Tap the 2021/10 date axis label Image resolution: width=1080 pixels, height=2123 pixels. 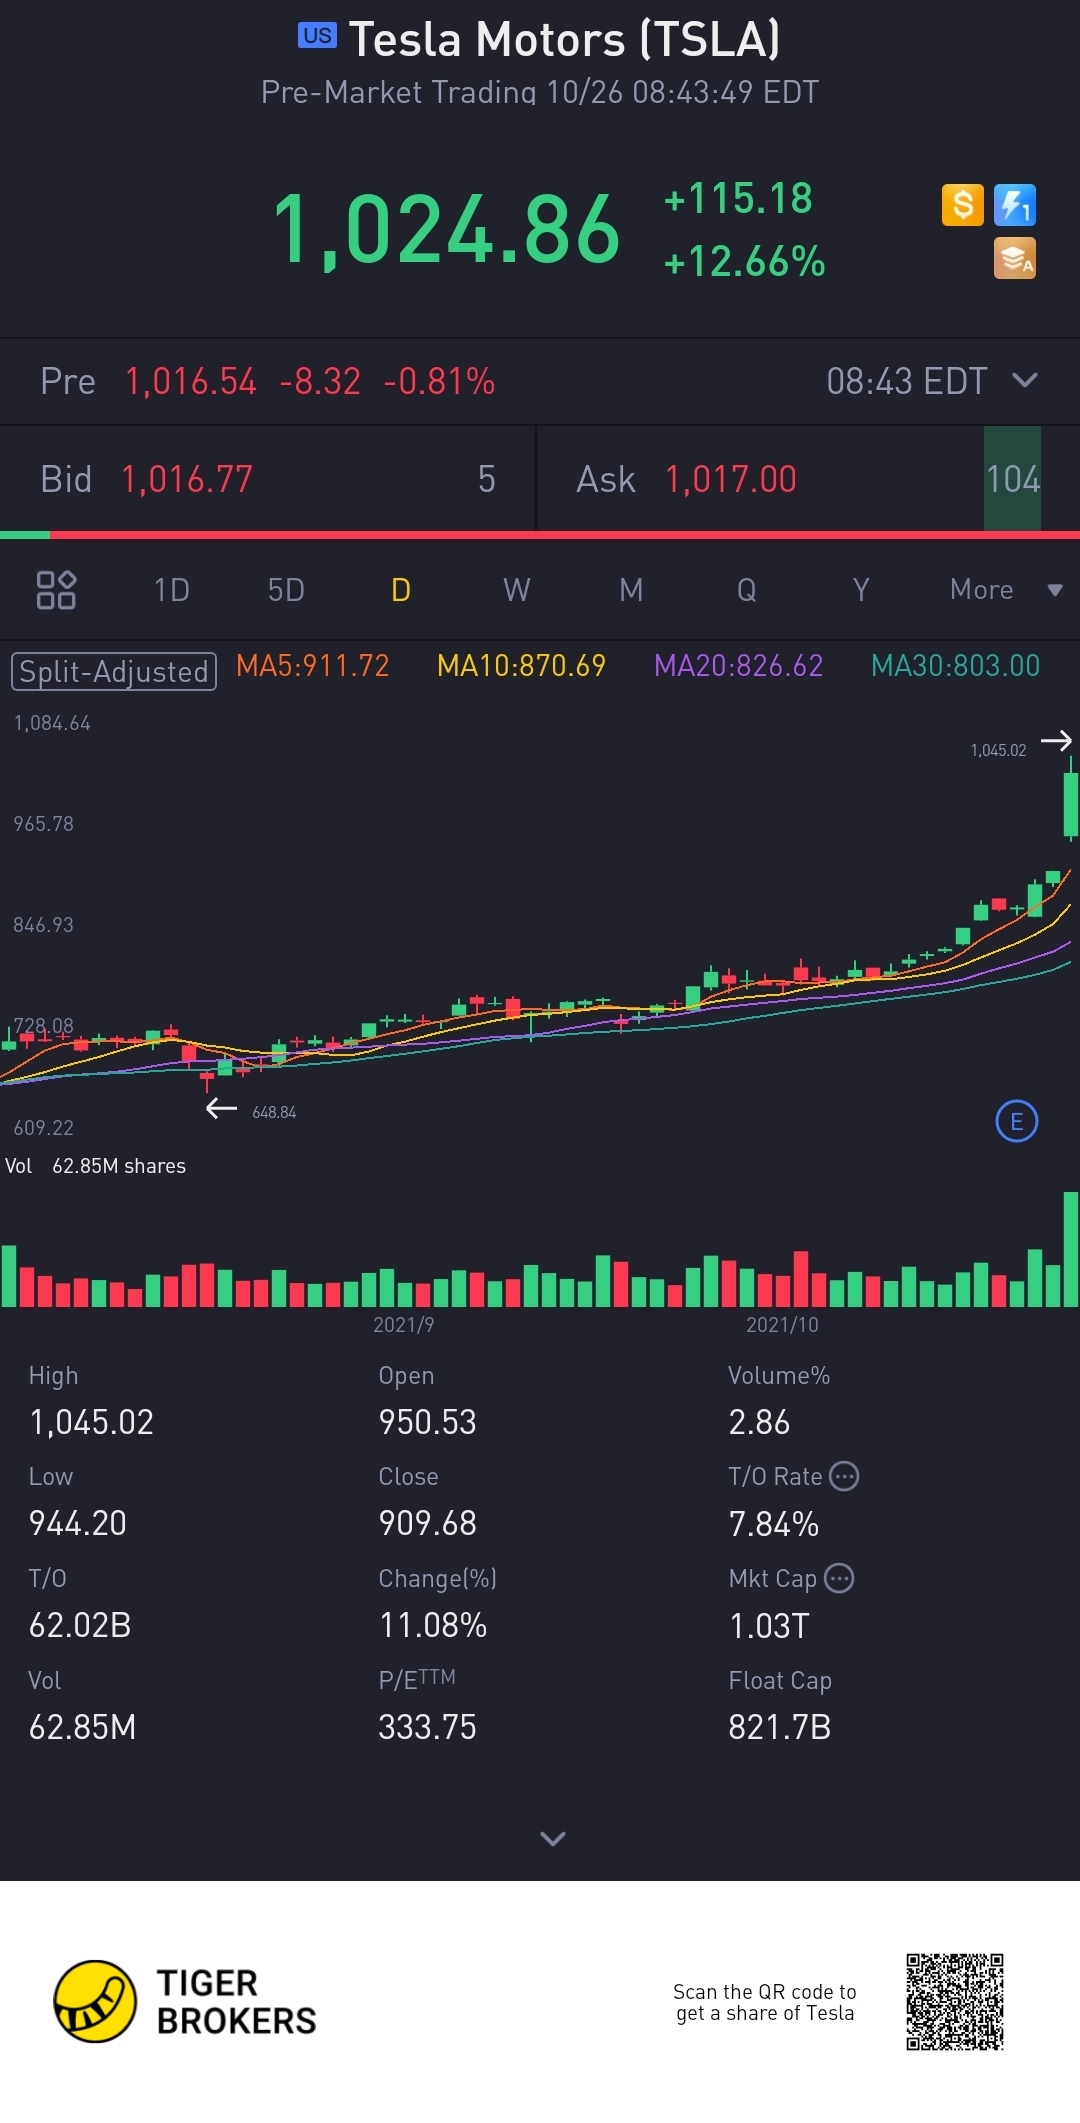point(782,1325)
